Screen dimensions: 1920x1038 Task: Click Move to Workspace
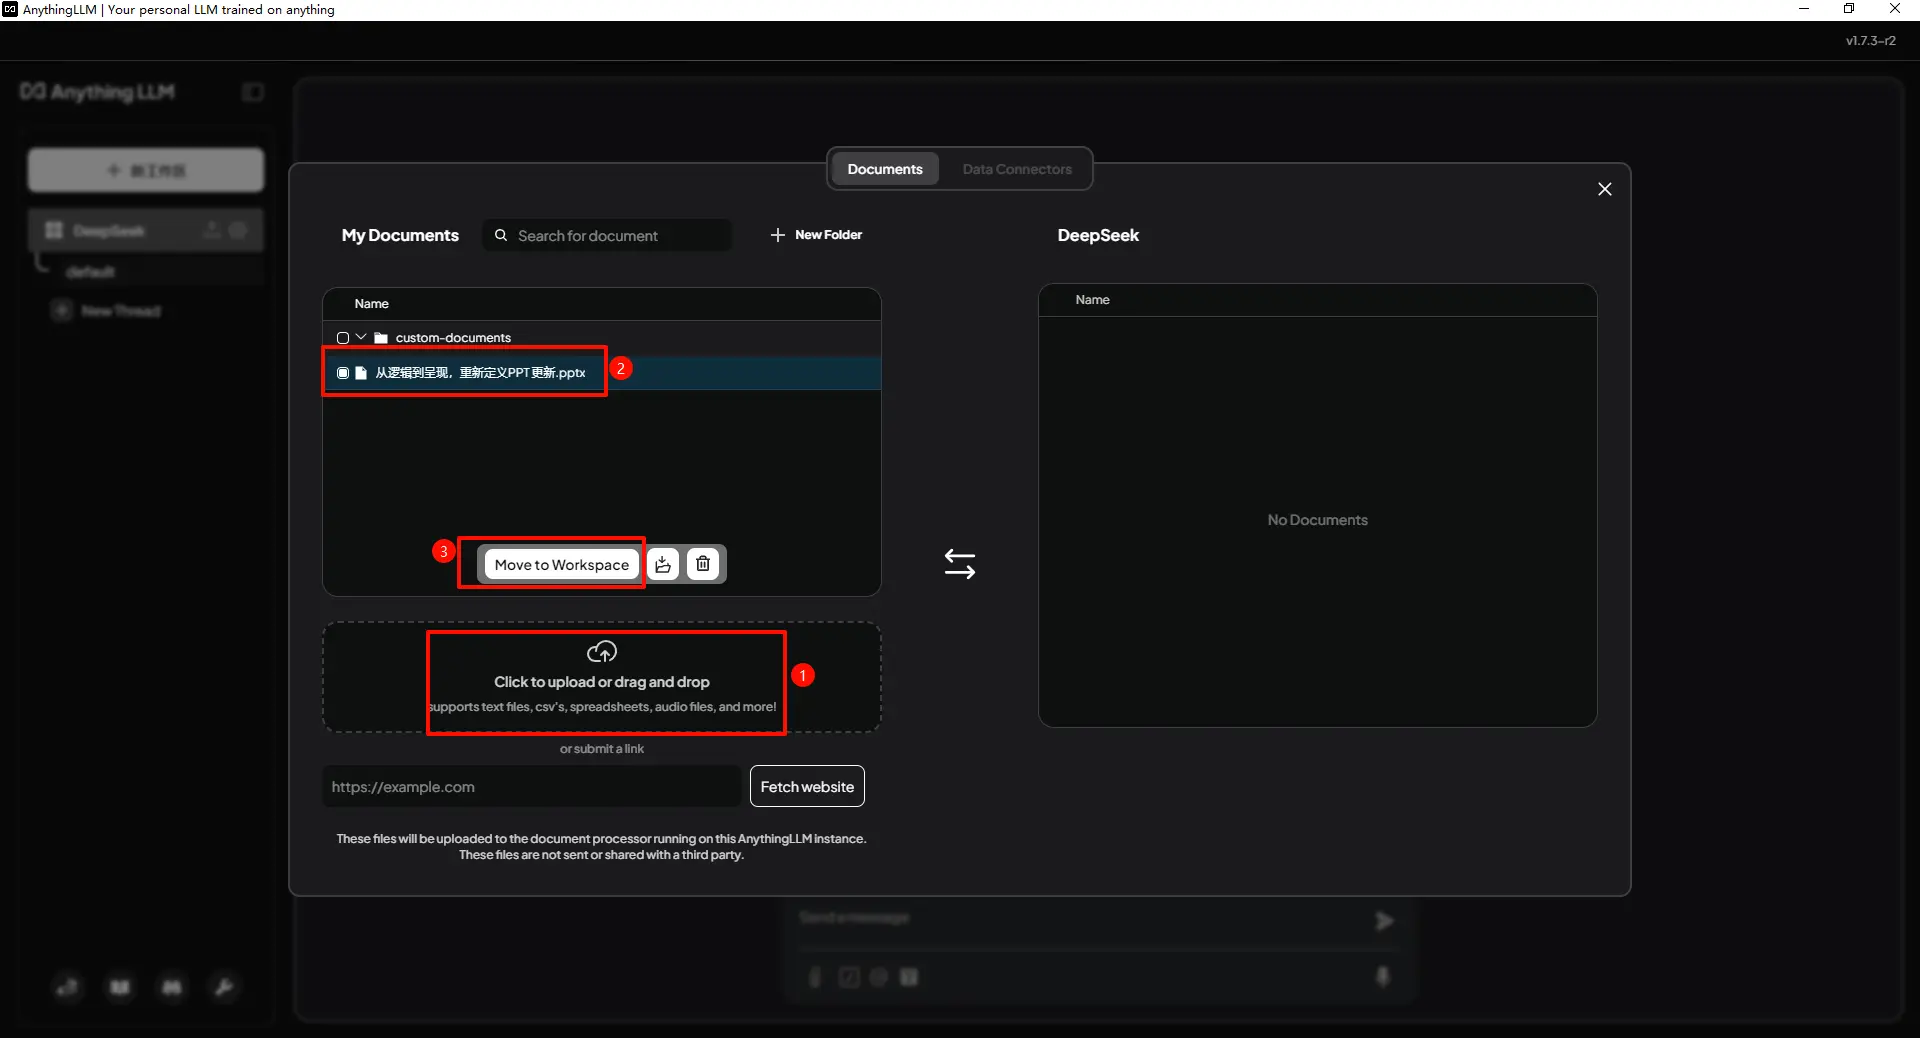click(562, 564)
